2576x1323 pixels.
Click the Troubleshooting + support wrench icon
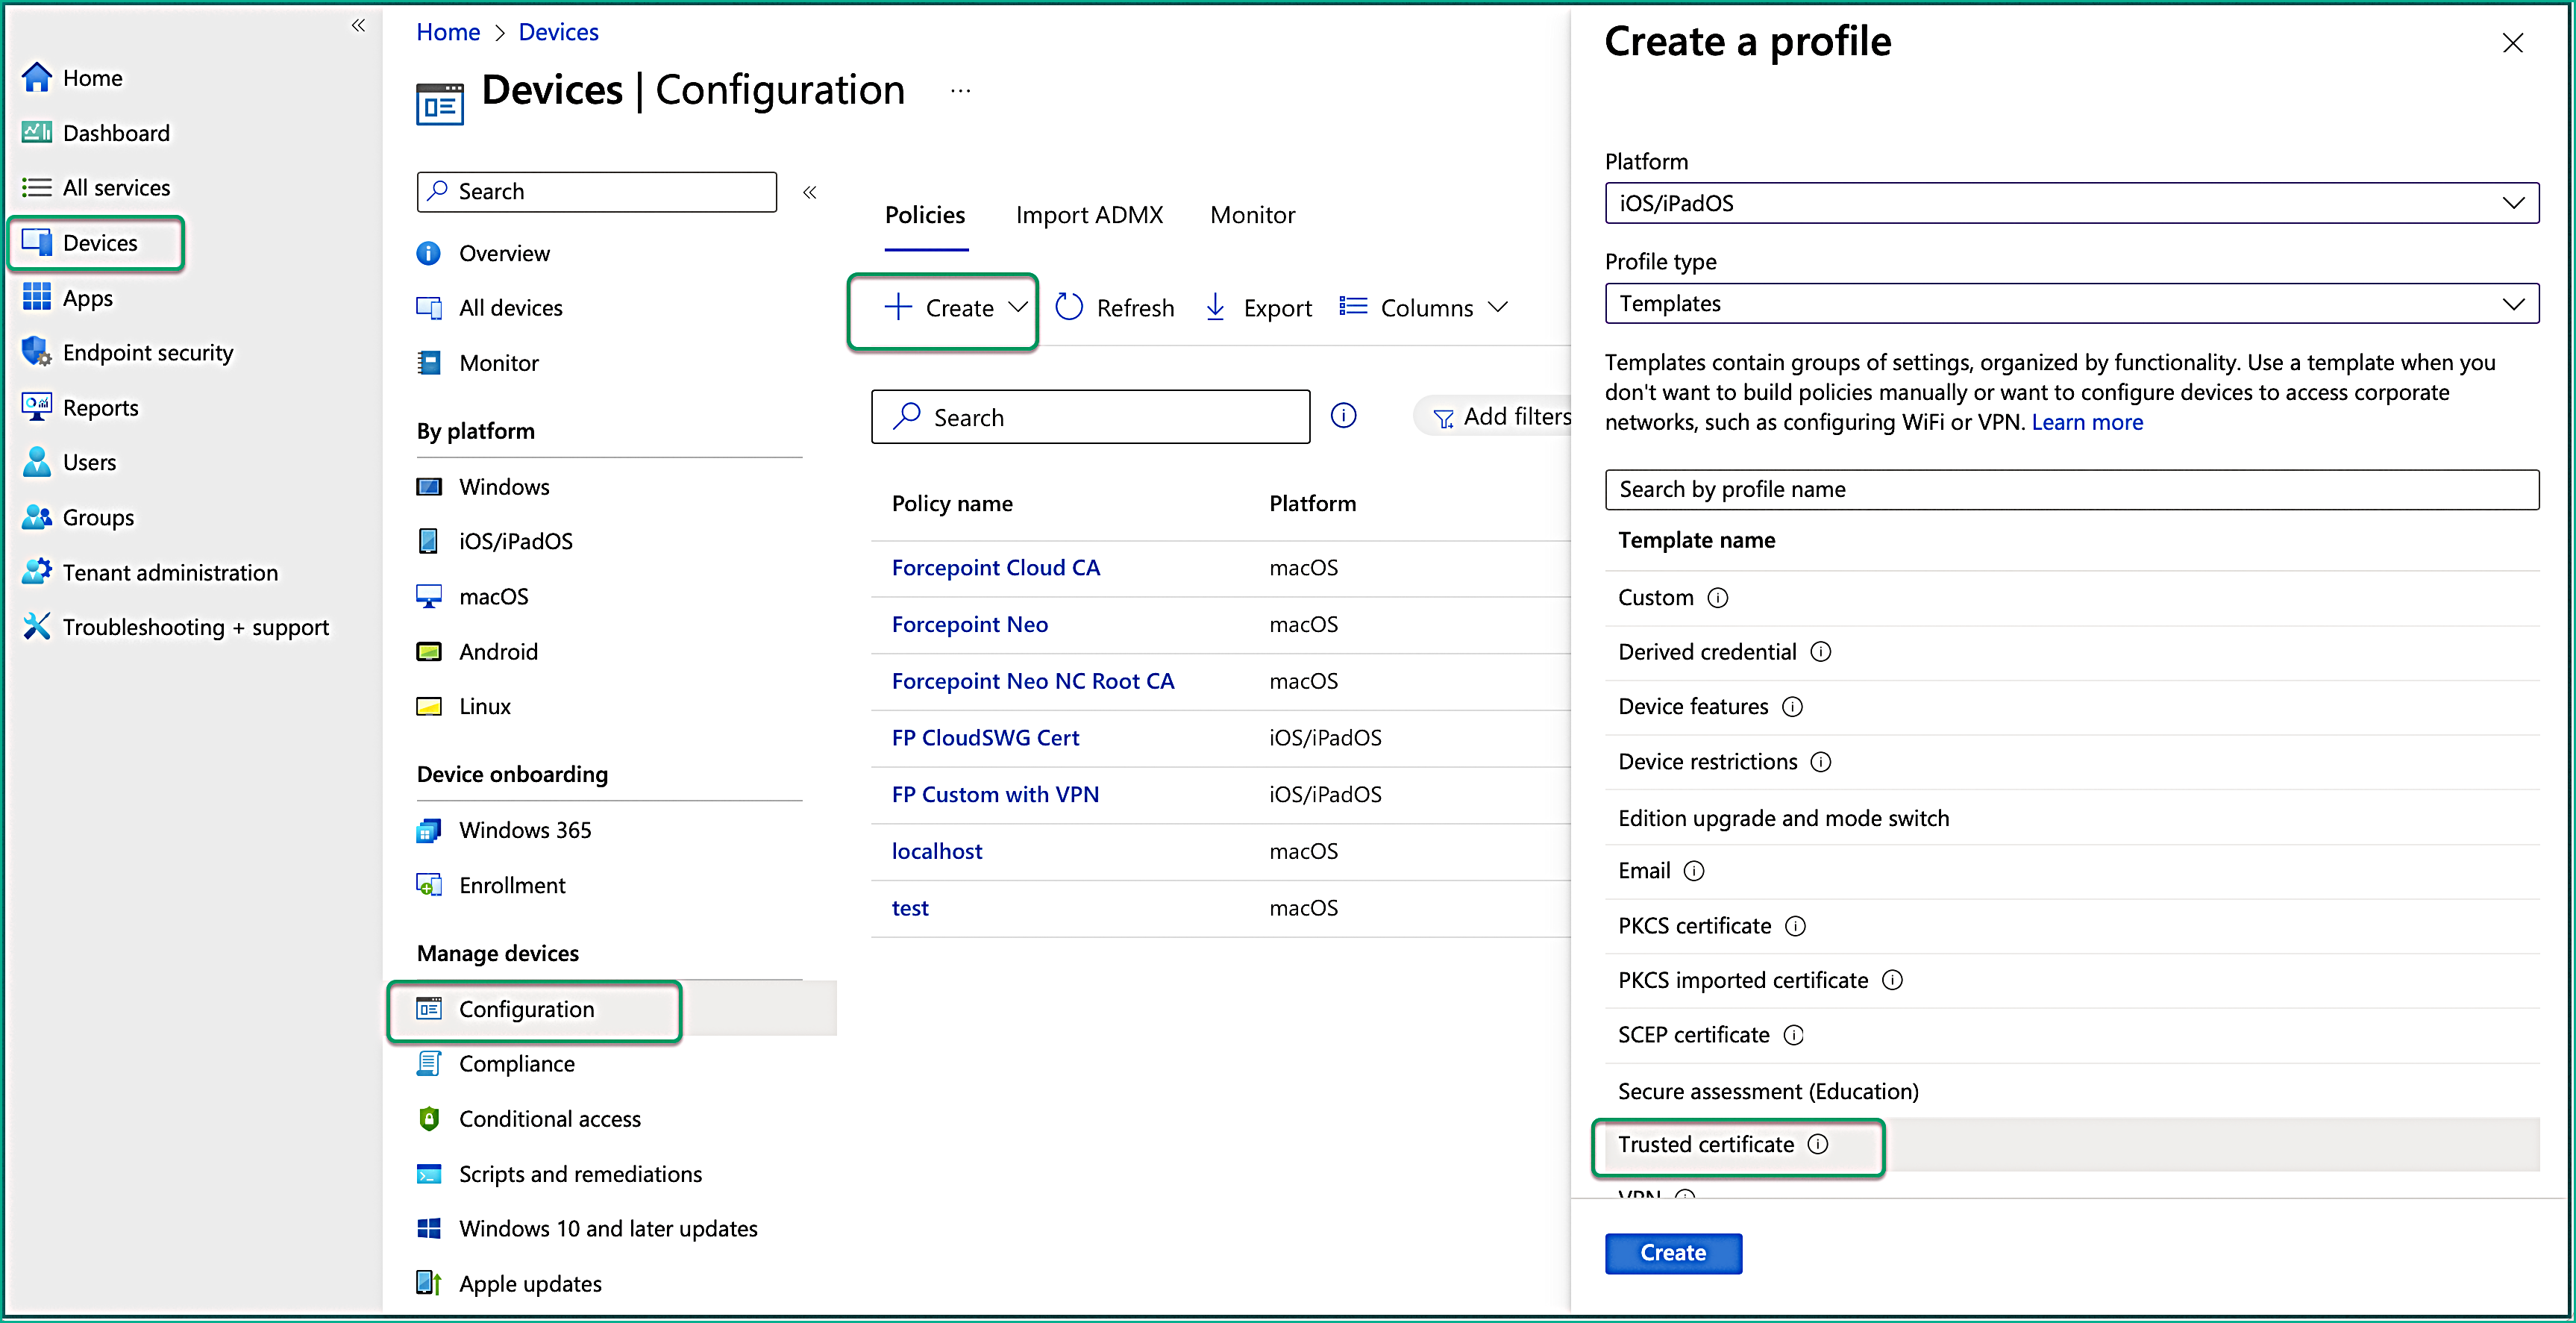tap(36, 627)
